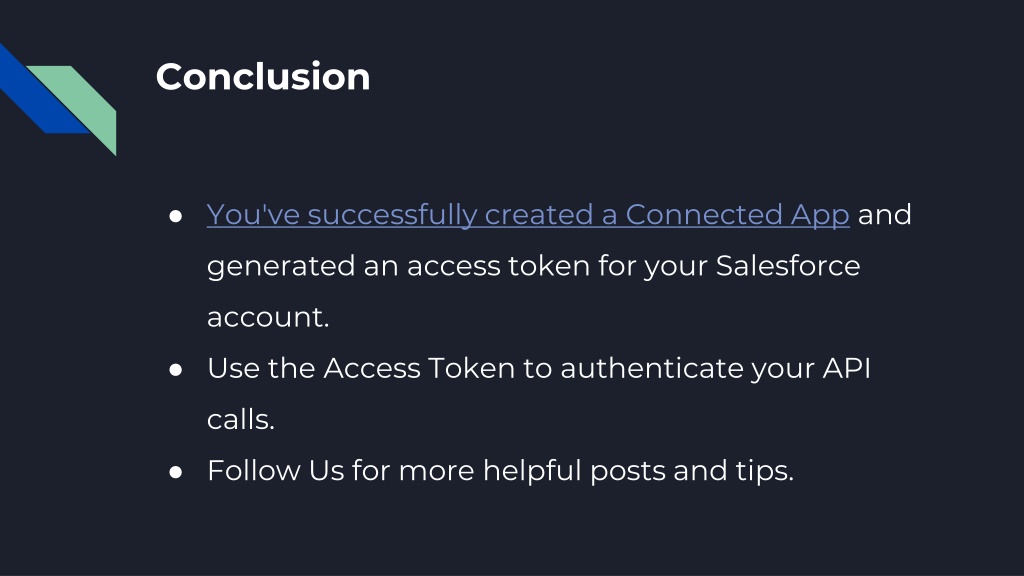Screen dimensions: 1024x576
Task: Click the third bullet point marker
Action: point(175,472)
